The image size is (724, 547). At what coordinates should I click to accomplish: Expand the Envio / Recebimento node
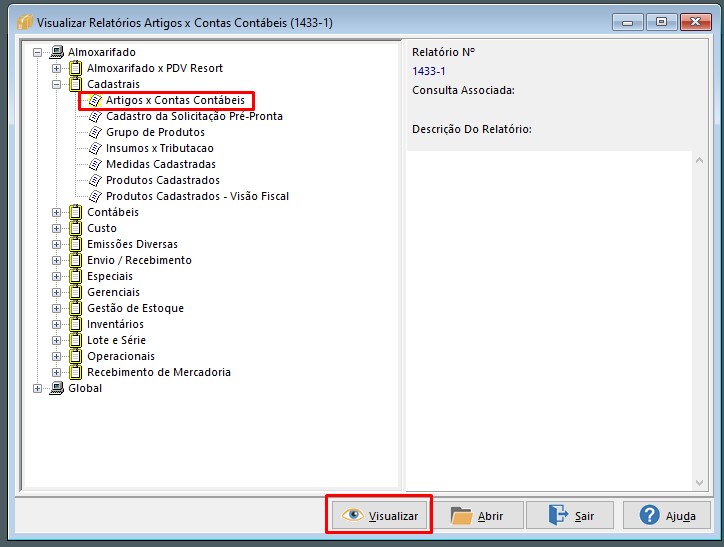click(56, 260)
